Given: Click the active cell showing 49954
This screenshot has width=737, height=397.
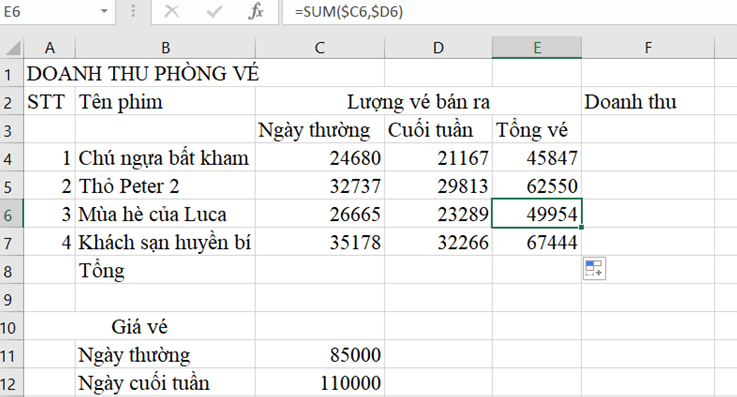Looking at the screenshot, I should point(537,214).
